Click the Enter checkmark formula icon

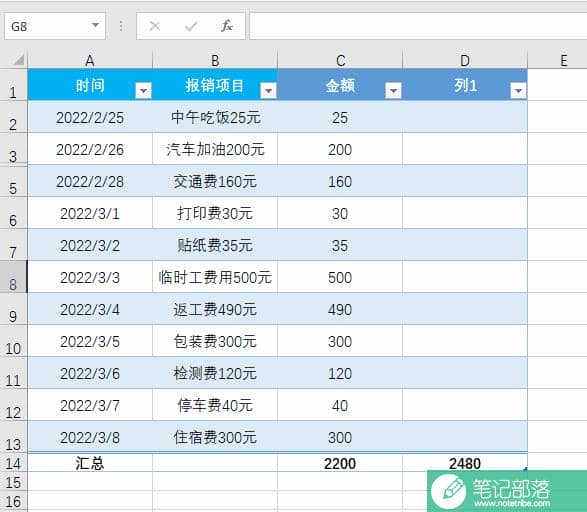pyautogui.click(x=191, y=26)
